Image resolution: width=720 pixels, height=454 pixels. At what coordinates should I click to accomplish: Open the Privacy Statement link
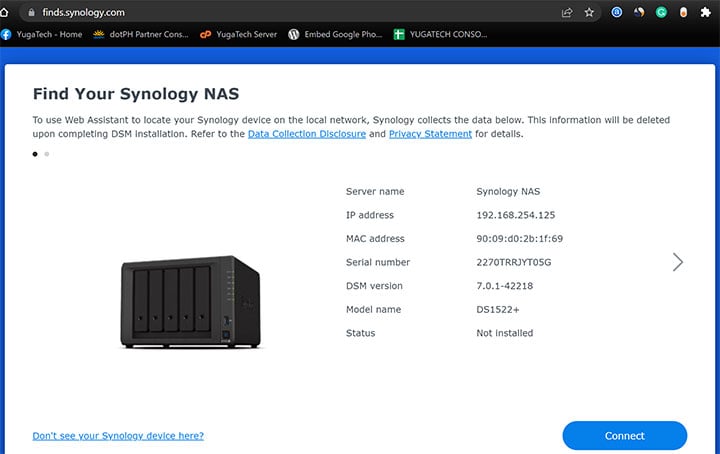tap(430, 134)
